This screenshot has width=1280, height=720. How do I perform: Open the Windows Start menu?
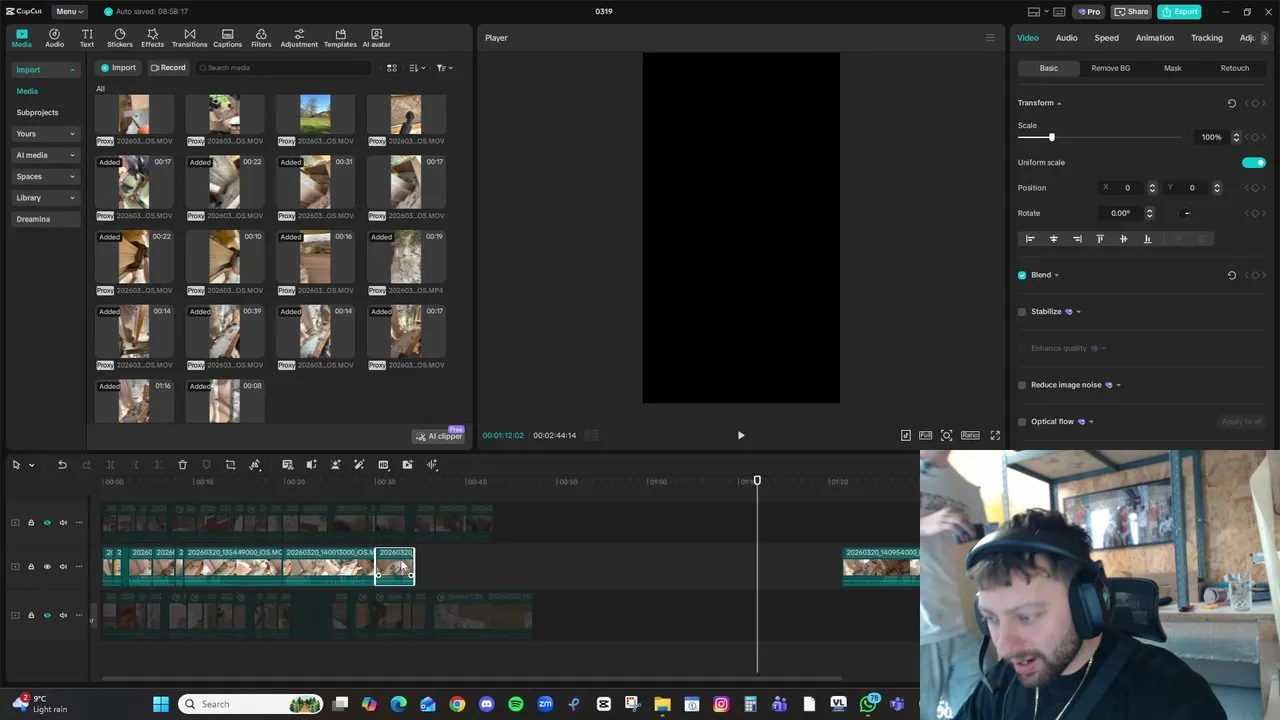click(161, 704)
